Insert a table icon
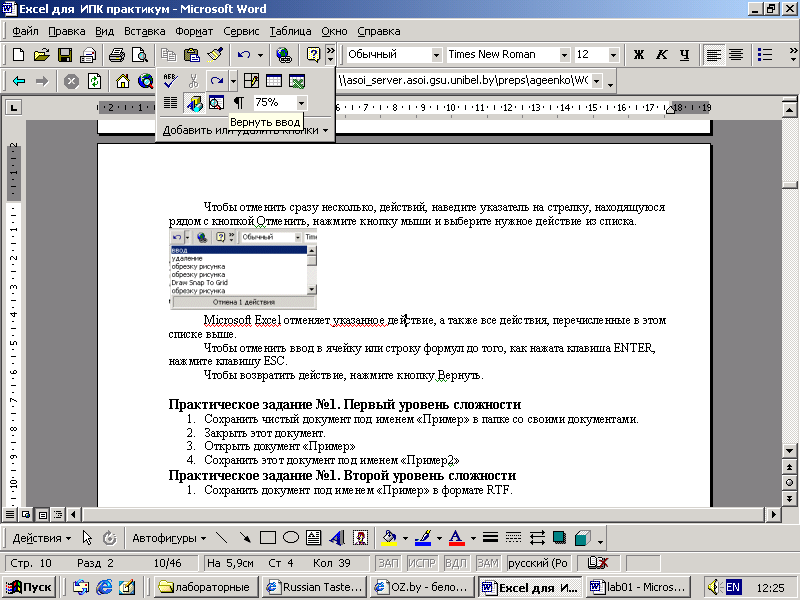800x600 pixels. (x=274, y=81)
